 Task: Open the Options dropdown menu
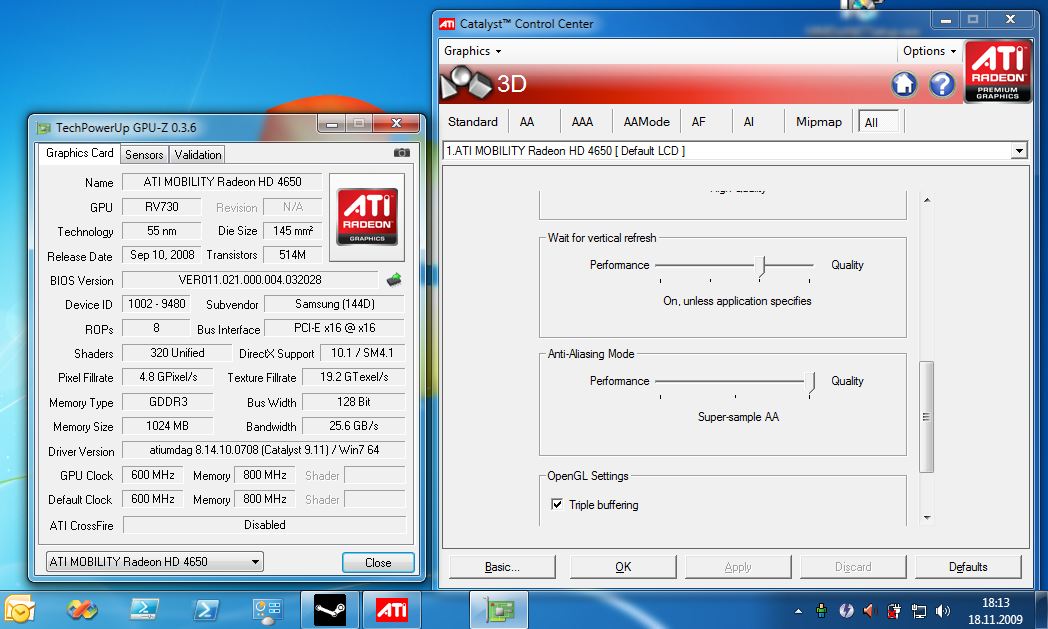click(929, 51)
